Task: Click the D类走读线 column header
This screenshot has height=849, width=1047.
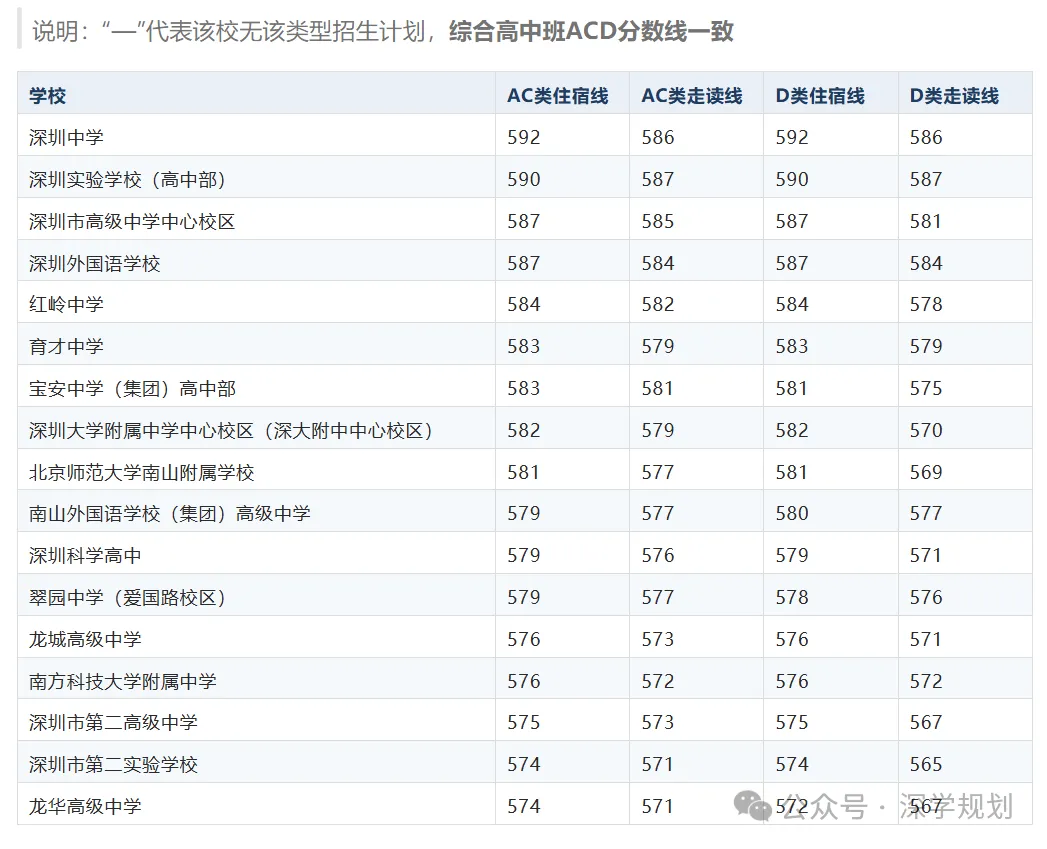Action: click(954, 96)
